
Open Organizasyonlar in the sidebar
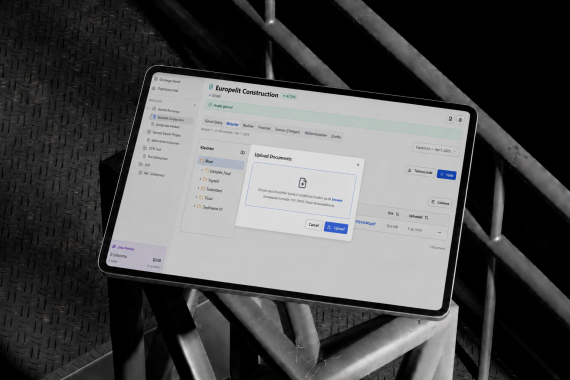click(165, 89)
